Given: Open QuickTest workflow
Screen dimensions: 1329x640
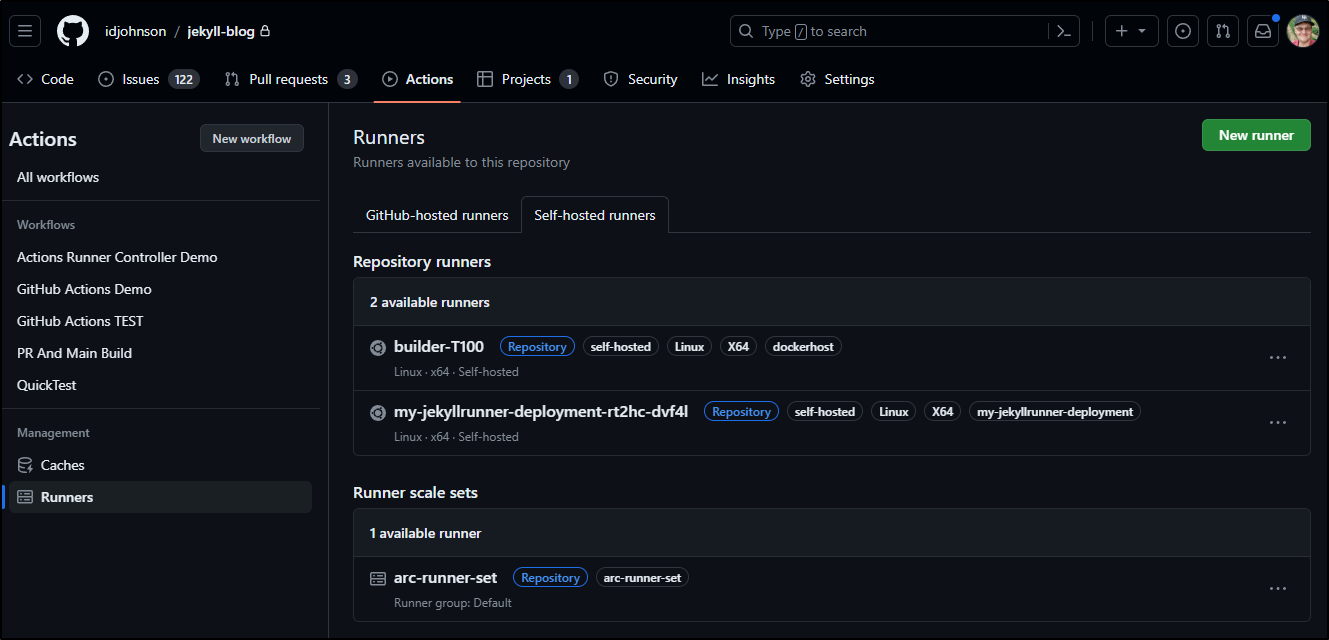Looking at the screenshot, I should click(47, 385).
